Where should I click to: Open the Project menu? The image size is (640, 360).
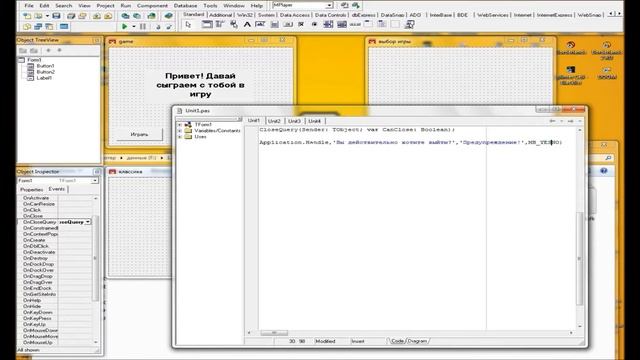pos(105,6)
